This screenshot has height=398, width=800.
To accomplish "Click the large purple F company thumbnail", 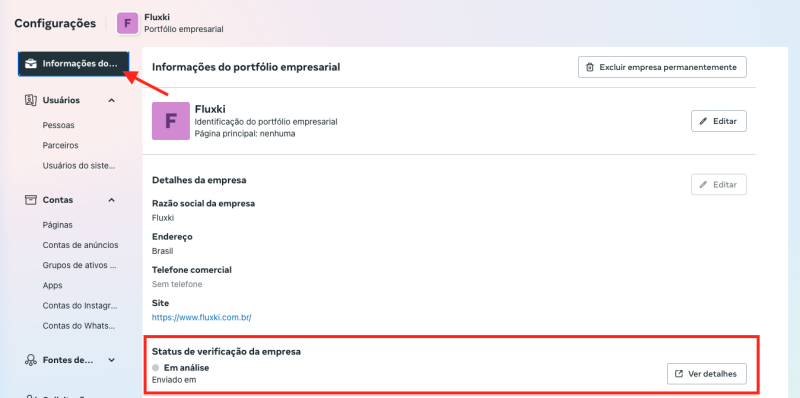I will coord(171,121).
